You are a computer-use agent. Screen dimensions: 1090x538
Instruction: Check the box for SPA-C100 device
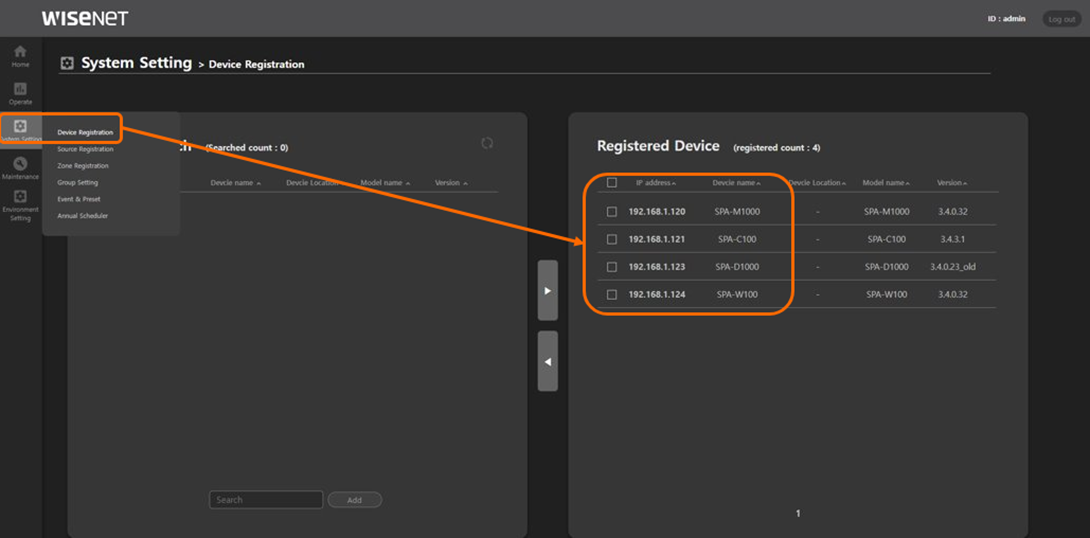click(612, 240)
